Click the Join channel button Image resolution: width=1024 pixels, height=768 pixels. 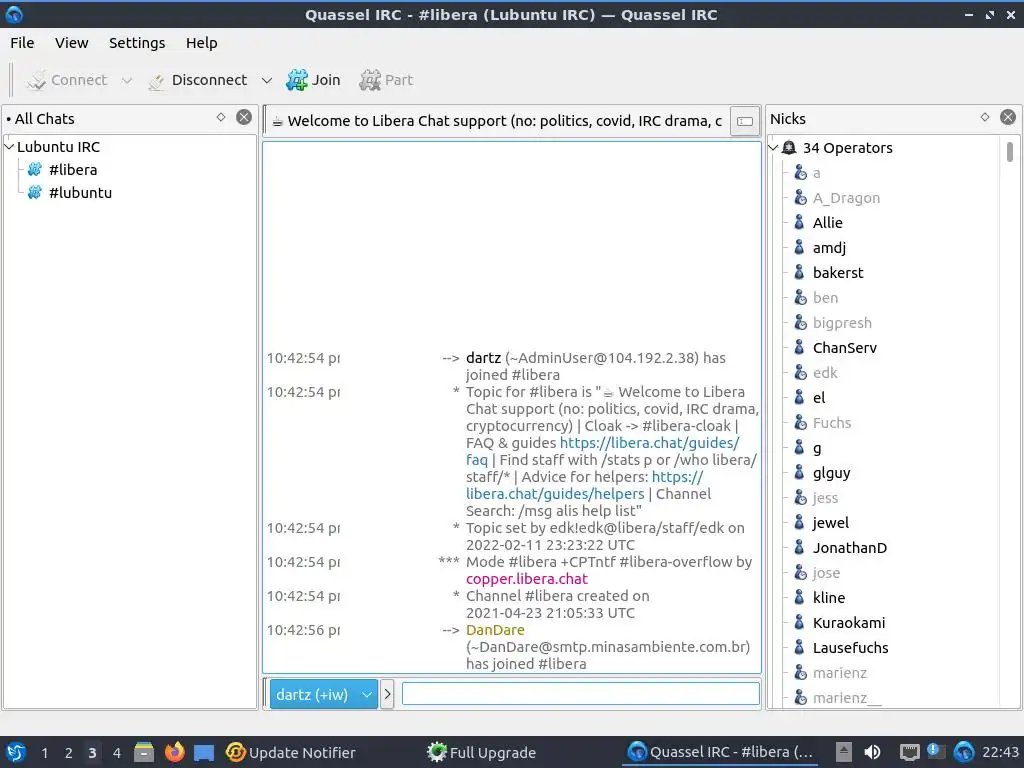pyautogui.click(x=313, y=80)
